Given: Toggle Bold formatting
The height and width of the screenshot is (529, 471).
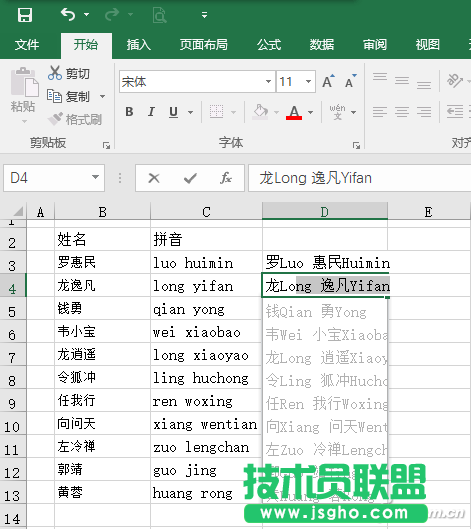Looking at the screenshot, I should tap(129, 112).
